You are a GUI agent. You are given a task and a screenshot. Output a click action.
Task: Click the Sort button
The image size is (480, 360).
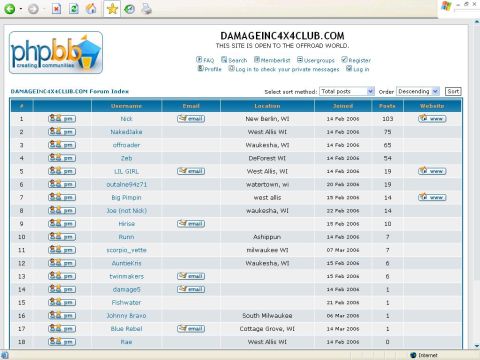[x=453, y=91]
